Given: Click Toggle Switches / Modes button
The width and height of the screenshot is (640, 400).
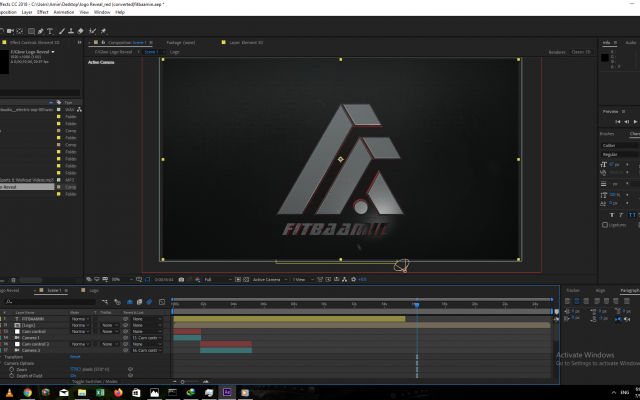Looking at the screenshot, I should point(95,382).
